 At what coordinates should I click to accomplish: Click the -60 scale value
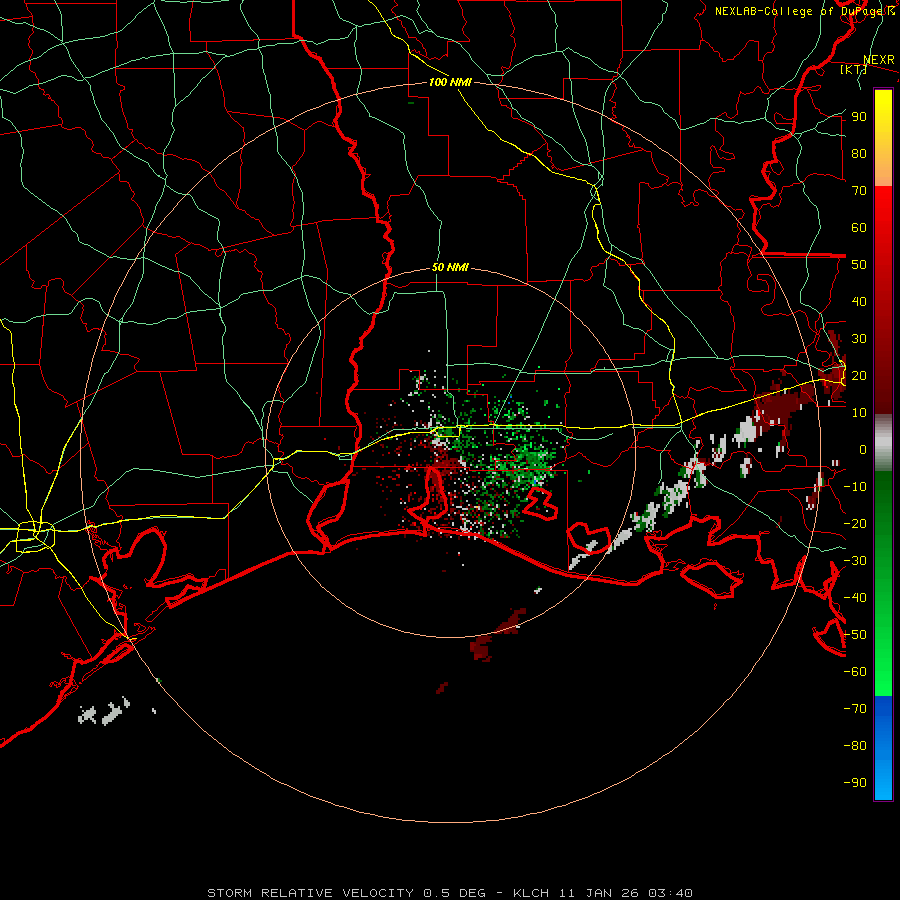click(x=855, y=672)
